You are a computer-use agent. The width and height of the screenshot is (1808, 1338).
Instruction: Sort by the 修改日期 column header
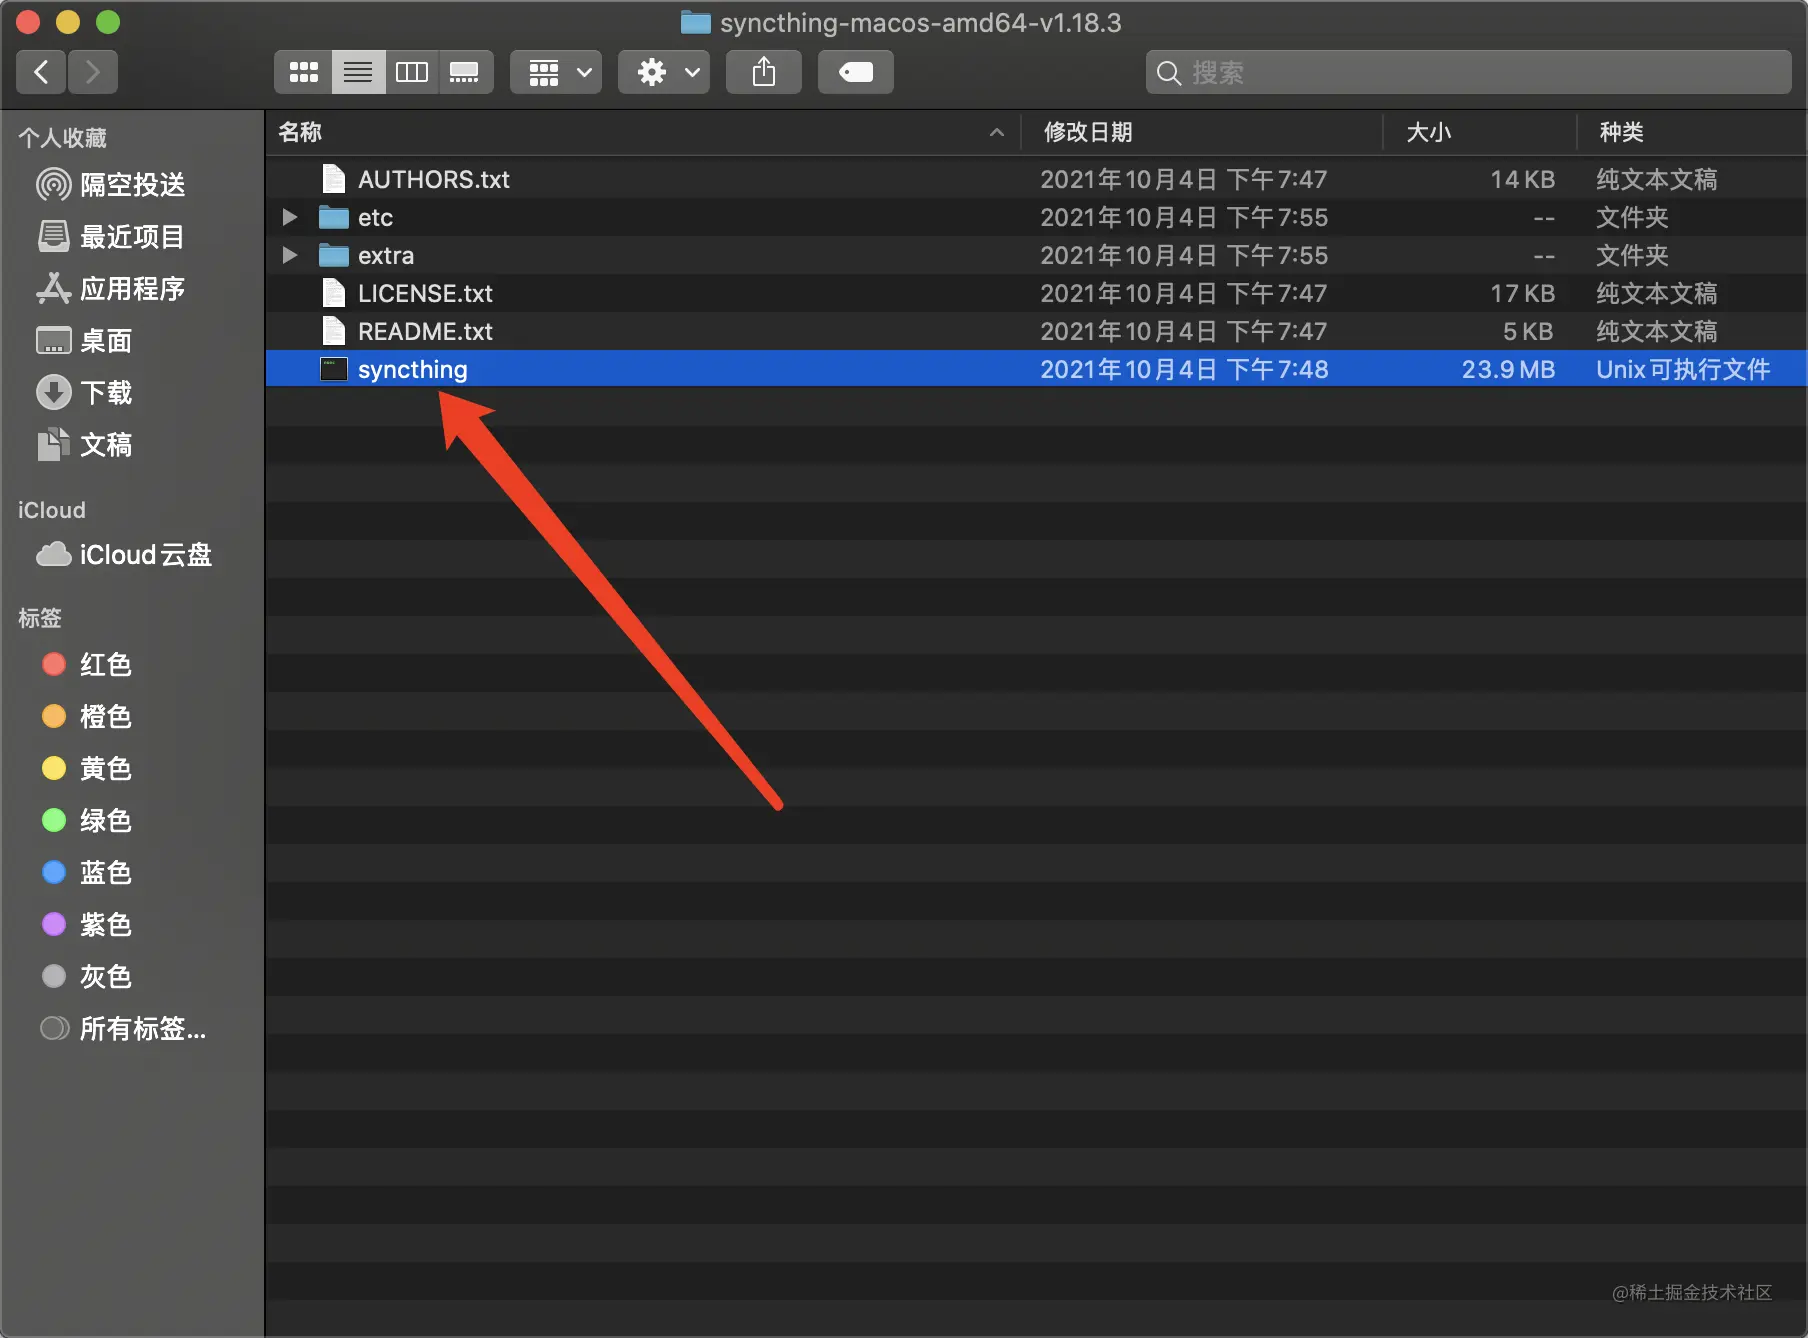1201,132
